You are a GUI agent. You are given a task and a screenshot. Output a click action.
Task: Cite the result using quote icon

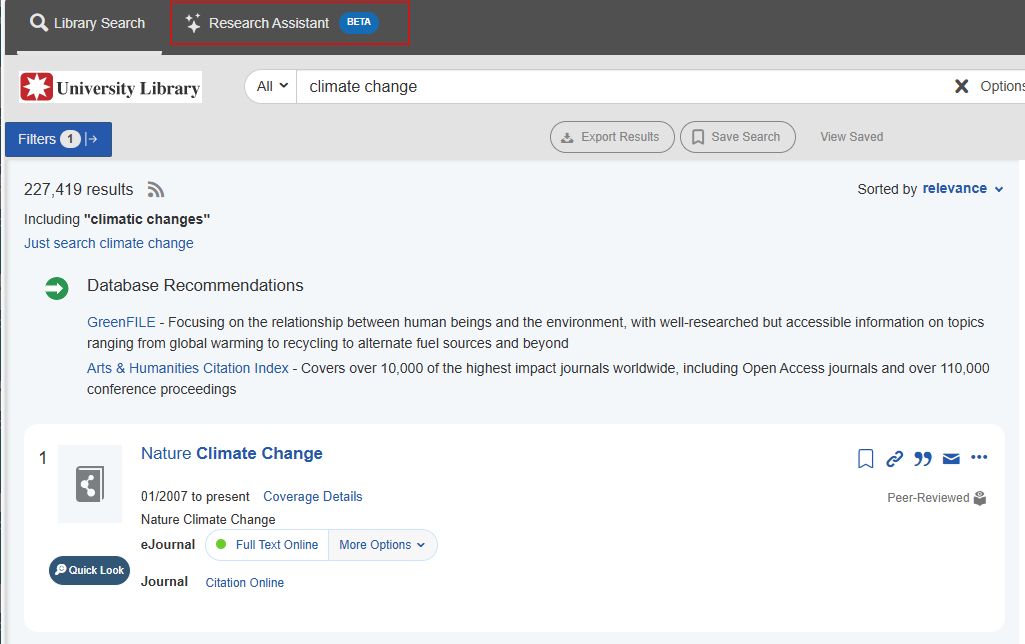click(922, 459)
